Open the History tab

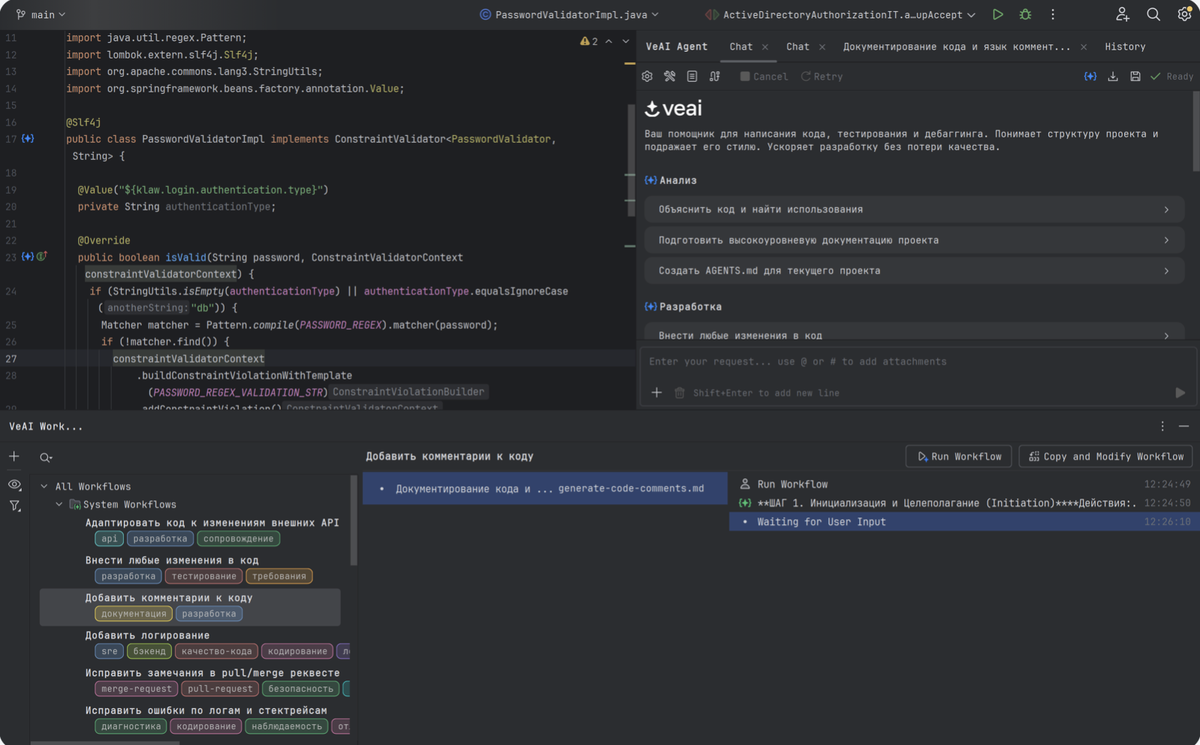(1125, 47)
